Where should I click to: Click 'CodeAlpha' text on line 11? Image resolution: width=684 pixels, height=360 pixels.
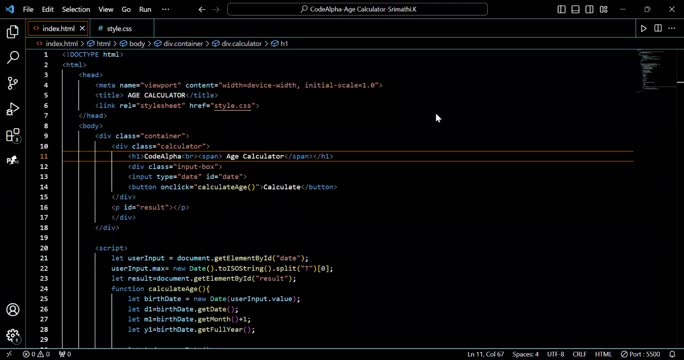[x=163, y=156]
